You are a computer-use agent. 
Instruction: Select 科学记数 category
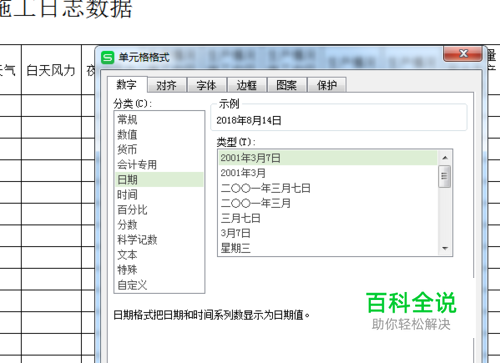point(159,240)
